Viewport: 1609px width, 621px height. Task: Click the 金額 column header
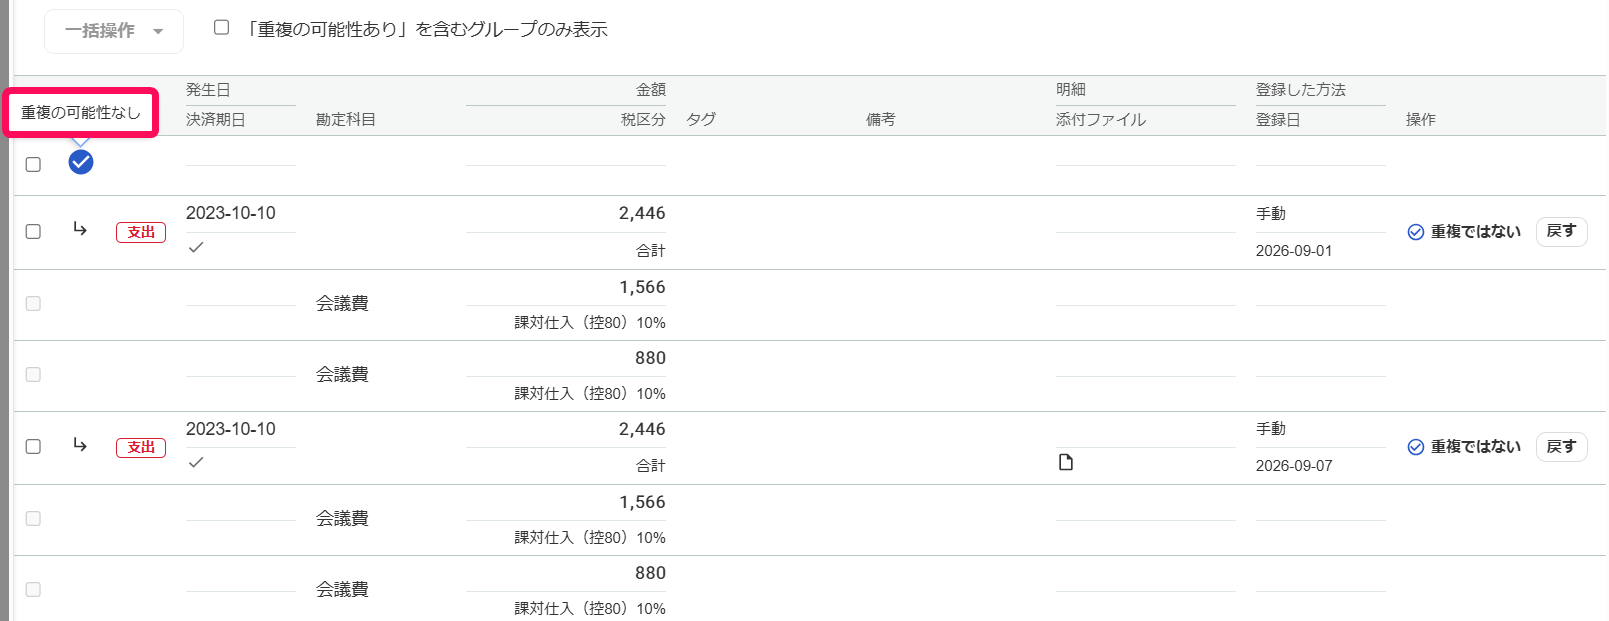651,90
